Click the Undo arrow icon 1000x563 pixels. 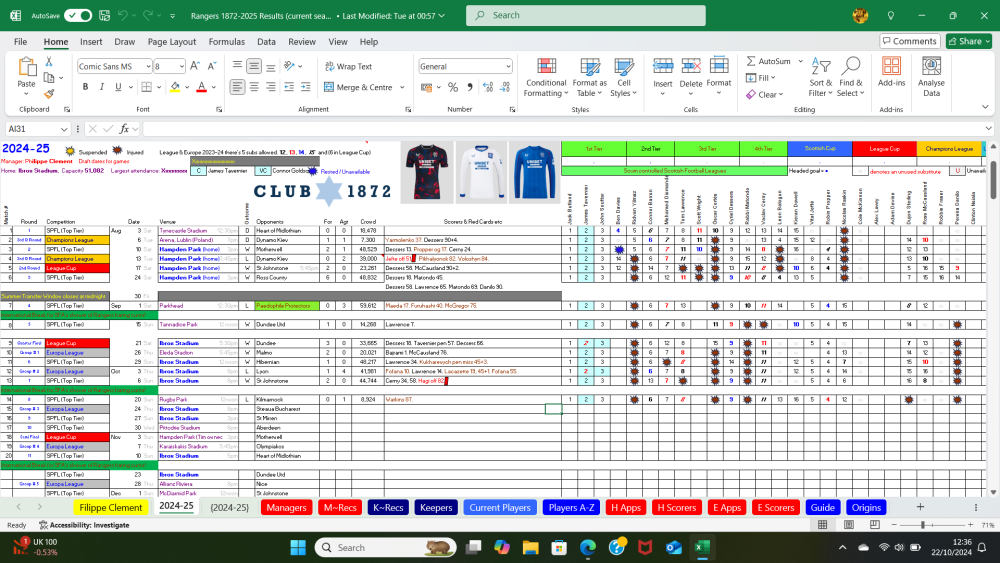123,15
